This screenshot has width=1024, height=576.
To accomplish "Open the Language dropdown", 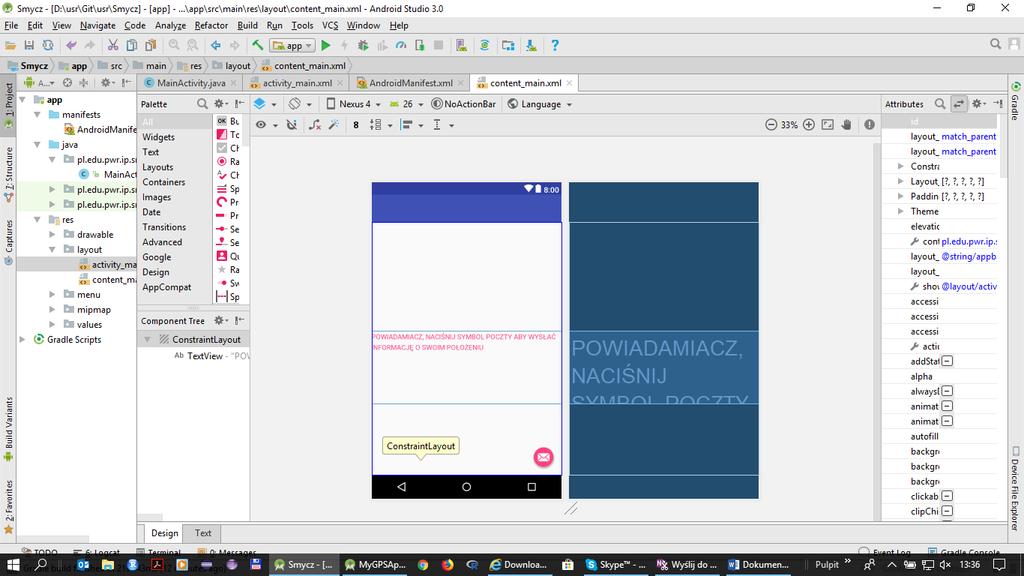I will tap(540, 104).
